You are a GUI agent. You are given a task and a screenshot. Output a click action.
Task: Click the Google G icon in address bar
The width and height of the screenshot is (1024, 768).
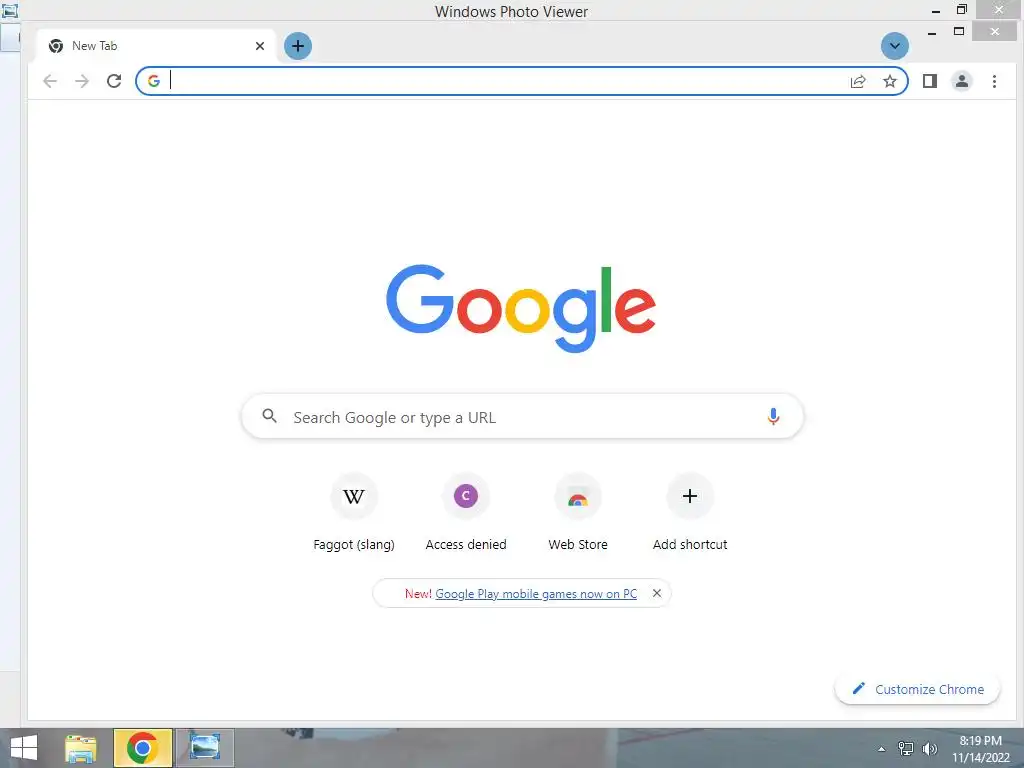(153, 80)
